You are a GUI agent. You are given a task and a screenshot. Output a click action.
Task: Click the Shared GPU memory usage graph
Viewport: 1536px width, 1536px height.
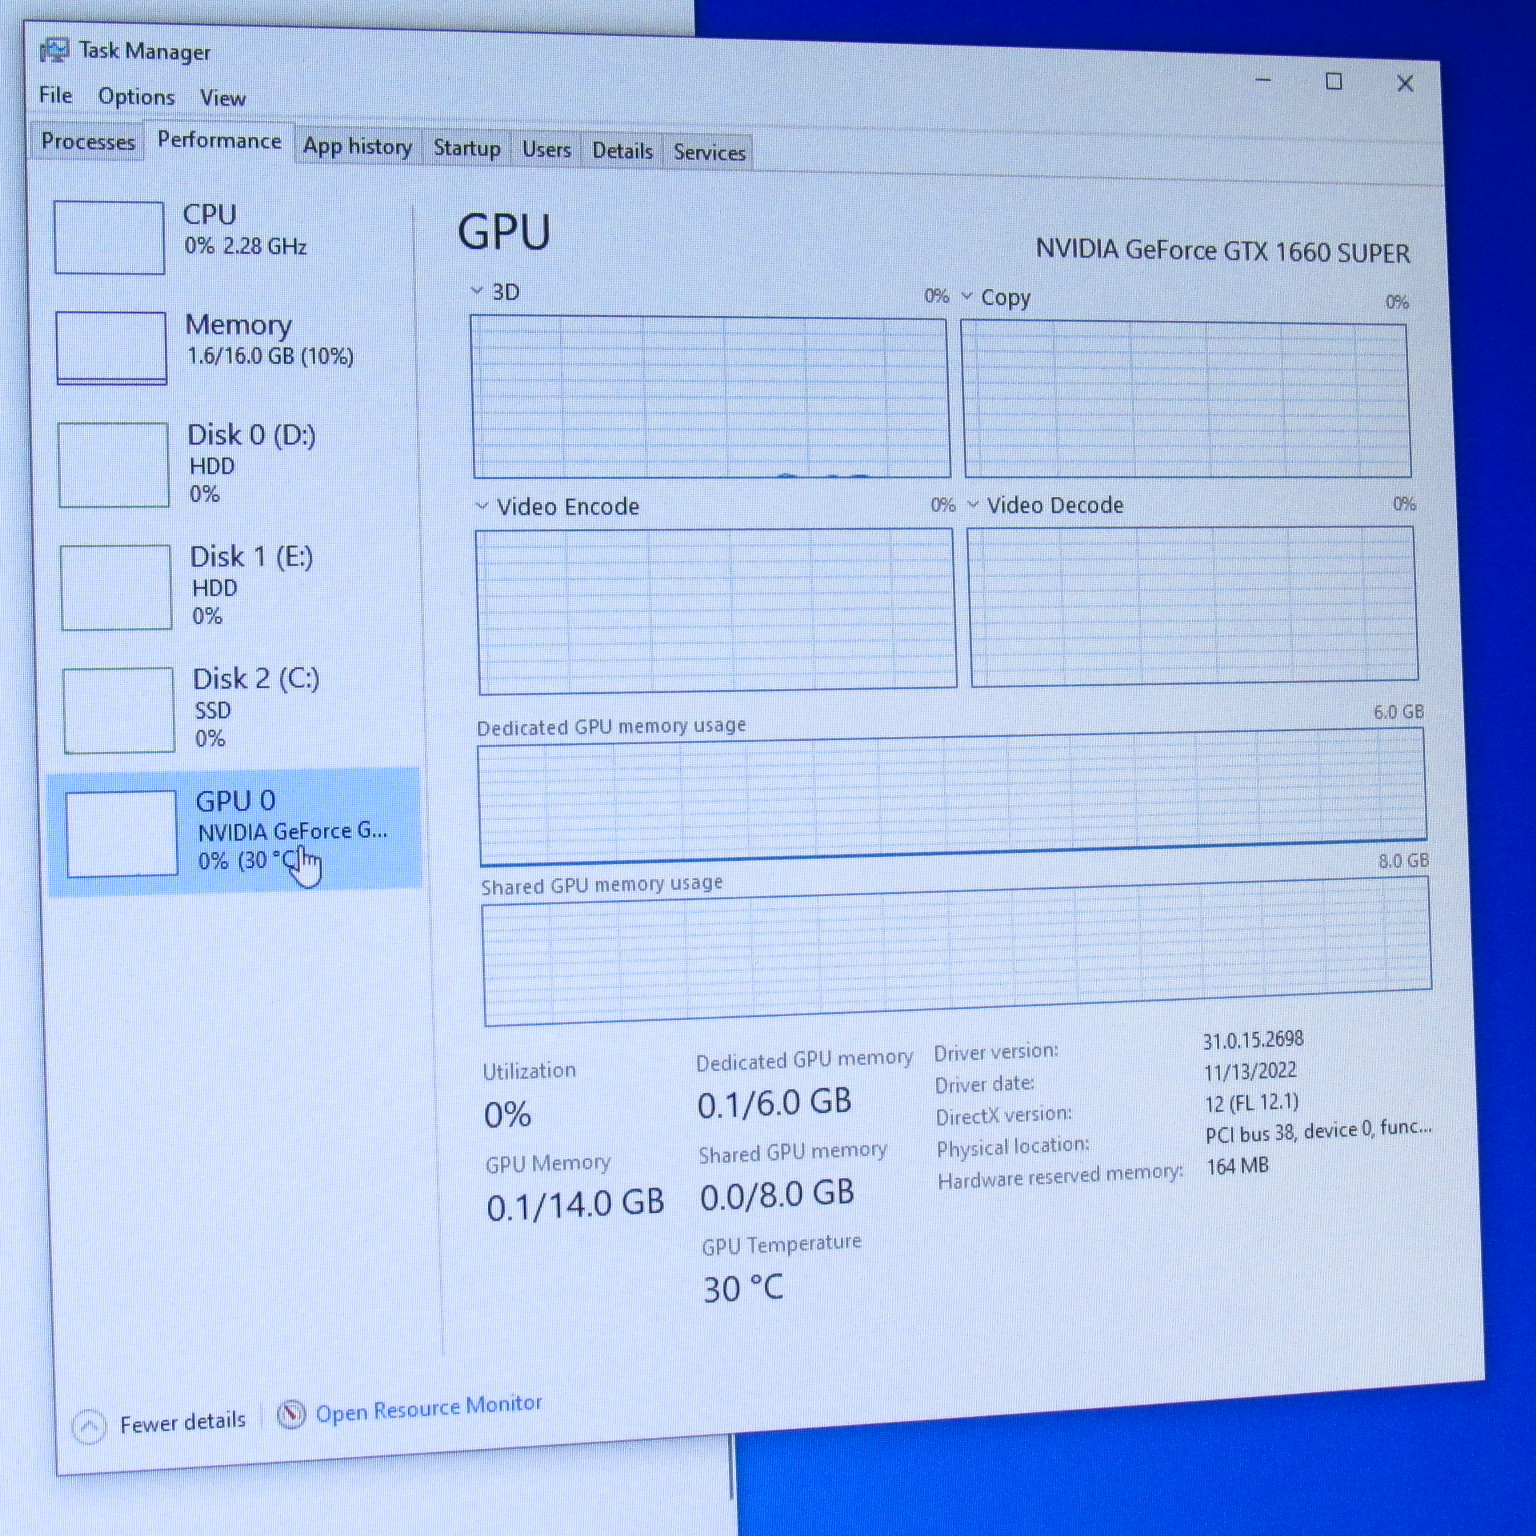pyautogui.click(x=957, y=951)
